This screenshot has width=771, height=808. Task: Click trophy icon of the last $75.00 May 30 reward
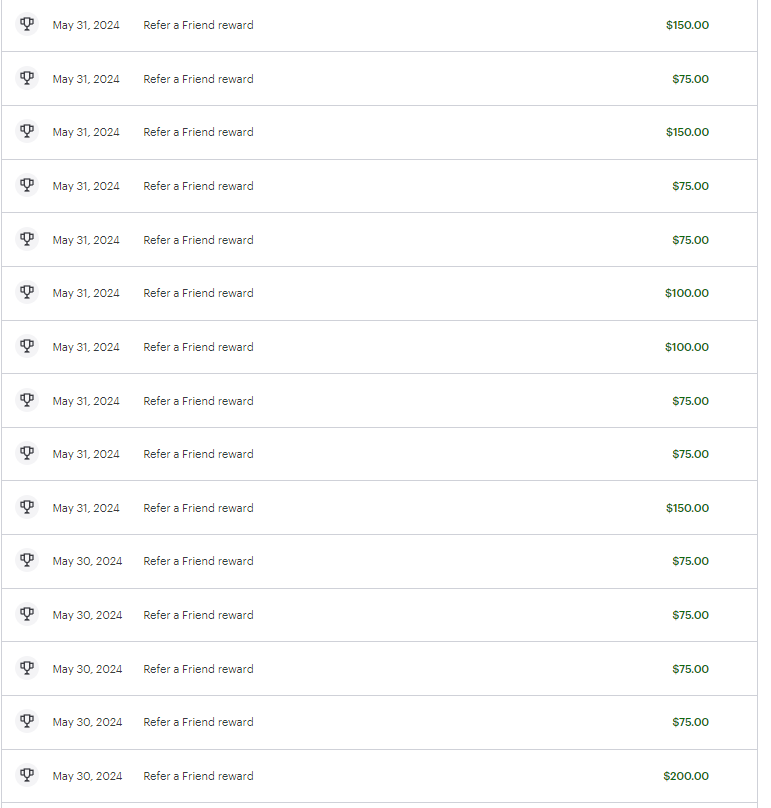click(x=27, y=721)
